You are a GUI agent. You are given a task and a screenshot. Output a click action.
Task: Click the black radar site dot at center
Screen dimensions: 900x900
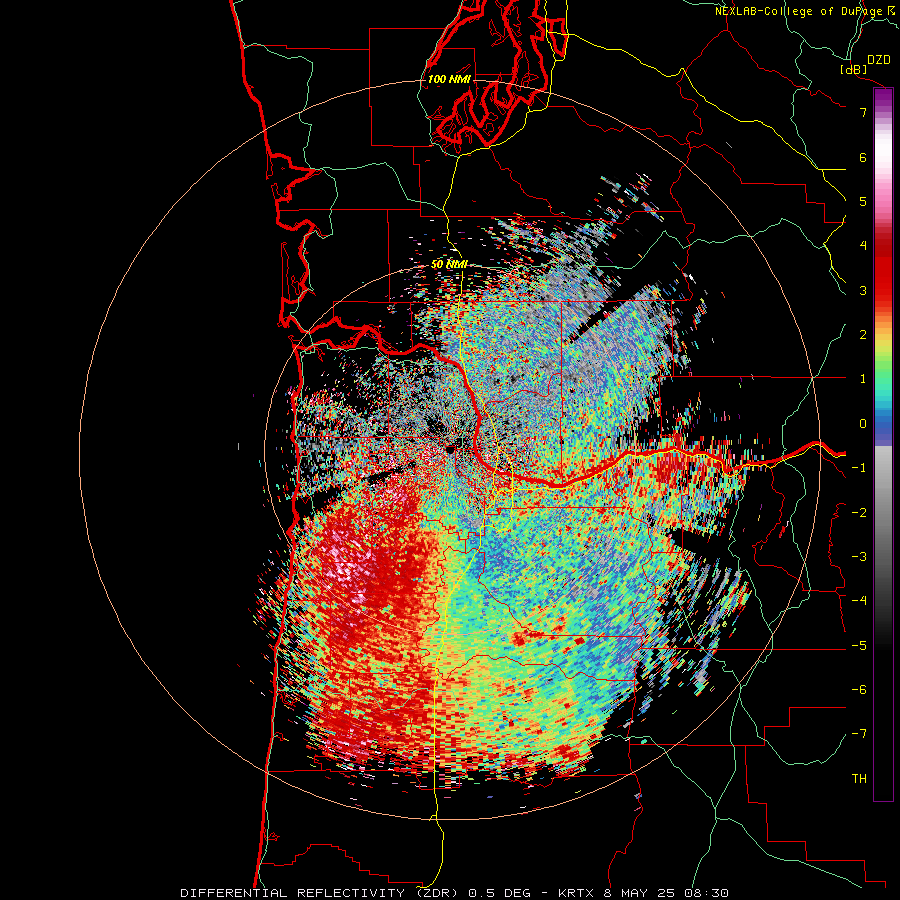[x=450, y=448]
